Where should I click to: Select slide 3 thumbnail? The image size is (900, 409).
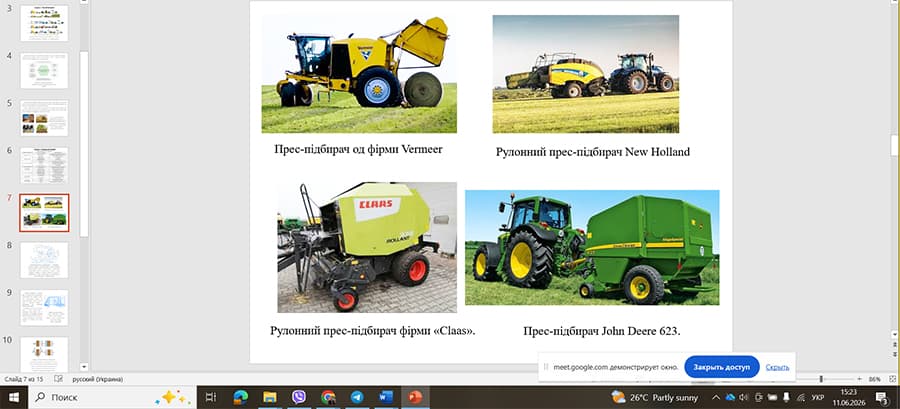(x=44, y=23)
